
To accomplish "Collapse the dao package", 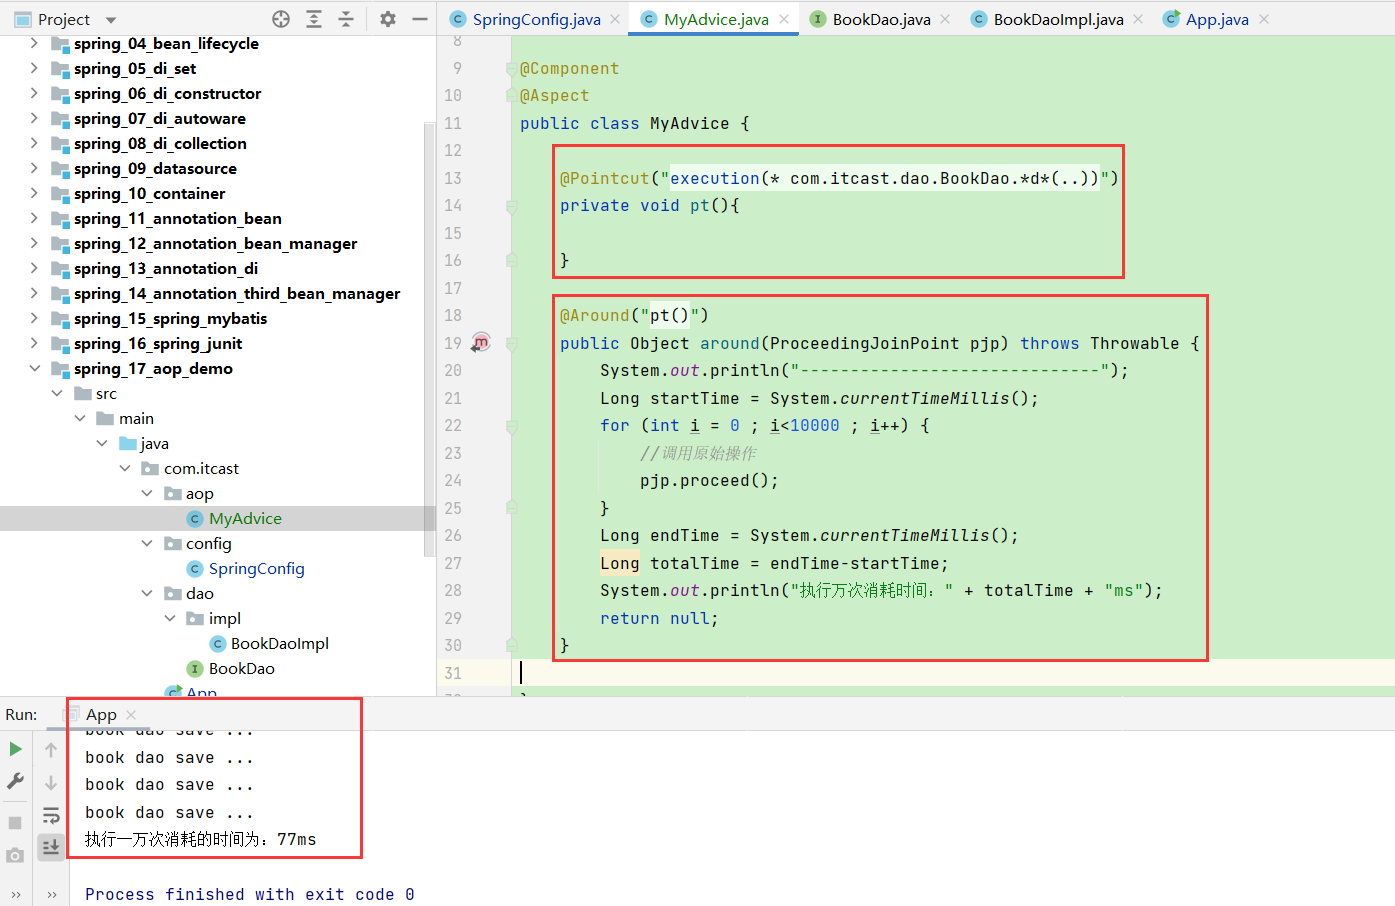I will click(147, 593).
